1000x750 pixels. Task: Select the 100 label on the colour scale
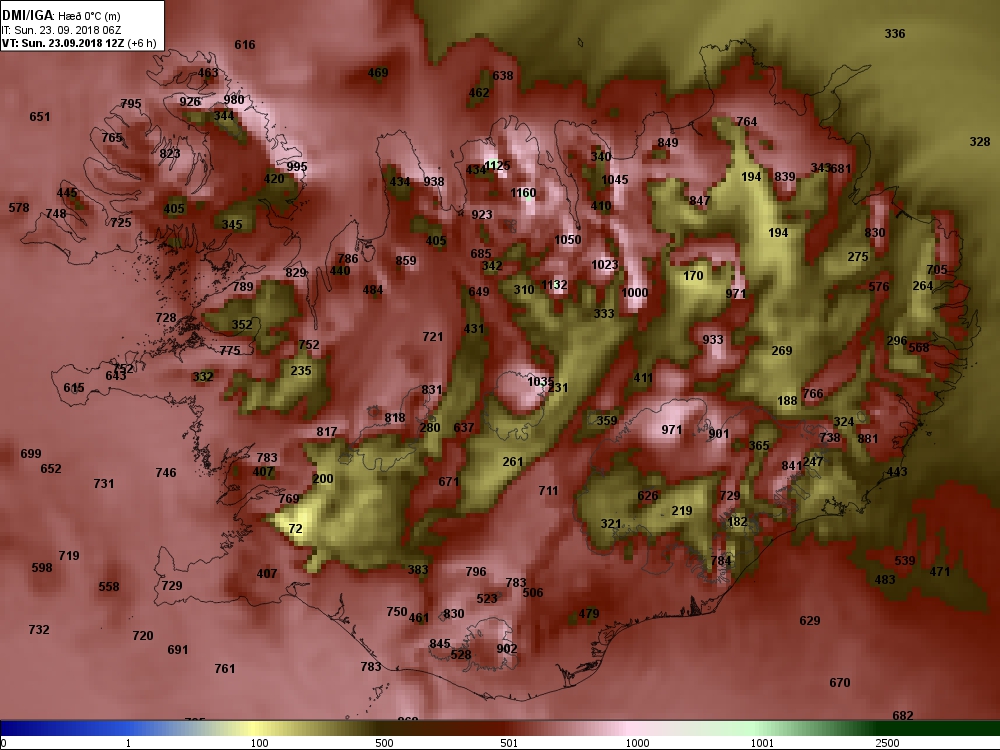[x=259, y=743]
